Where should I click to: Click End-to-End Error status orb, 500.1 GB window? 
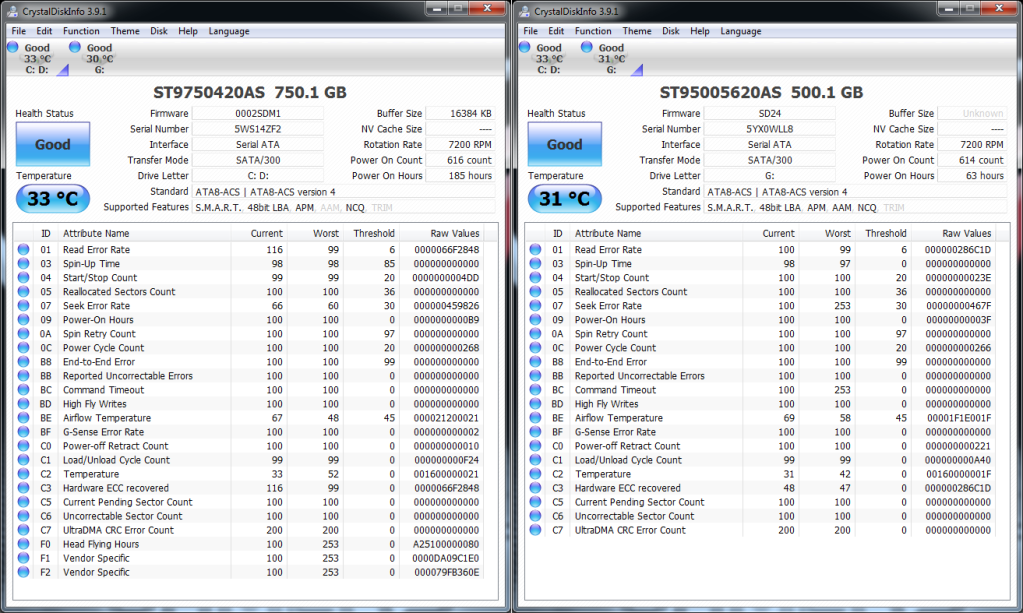536,361
